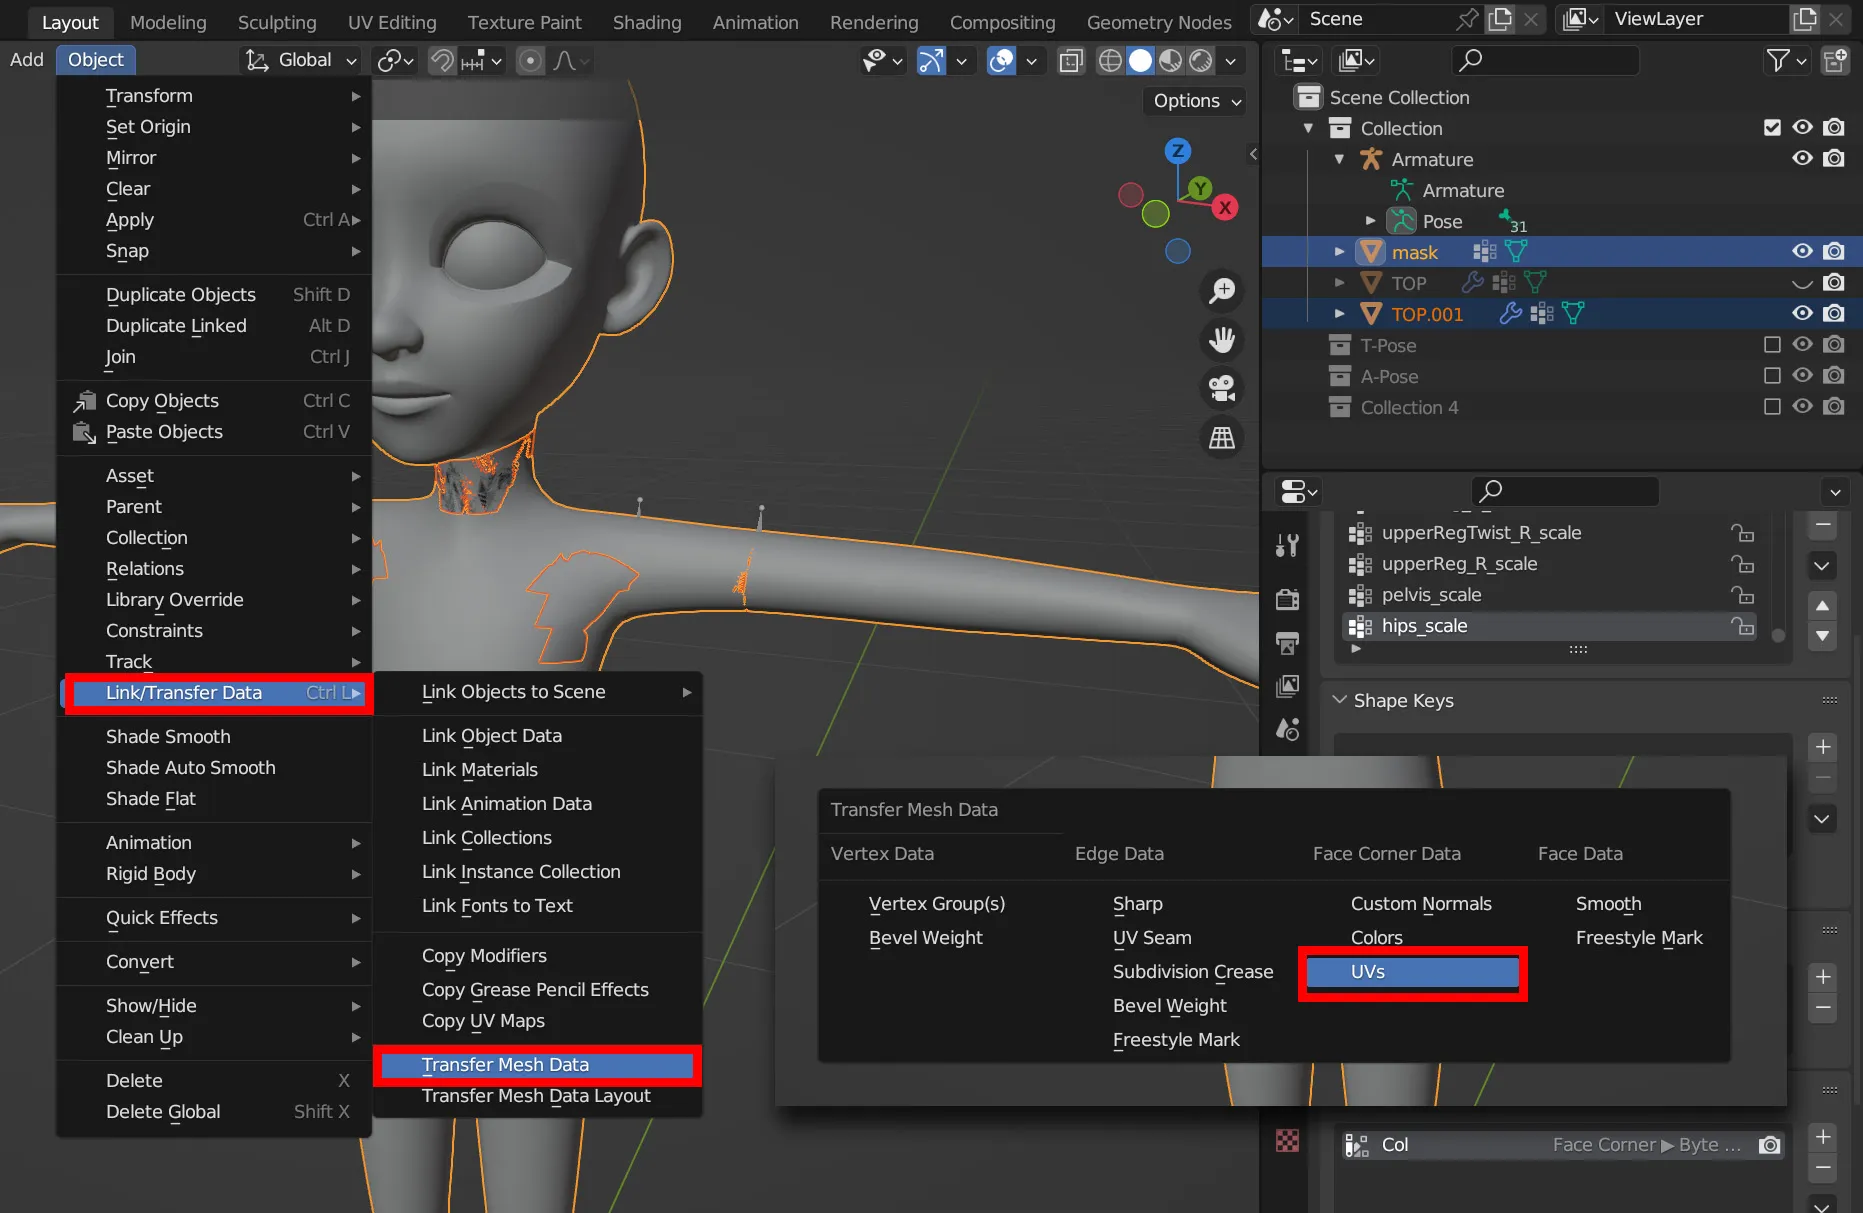
Task: Open Render properties tab icon
Action: pyautogui.click(x=1288, y=598)
